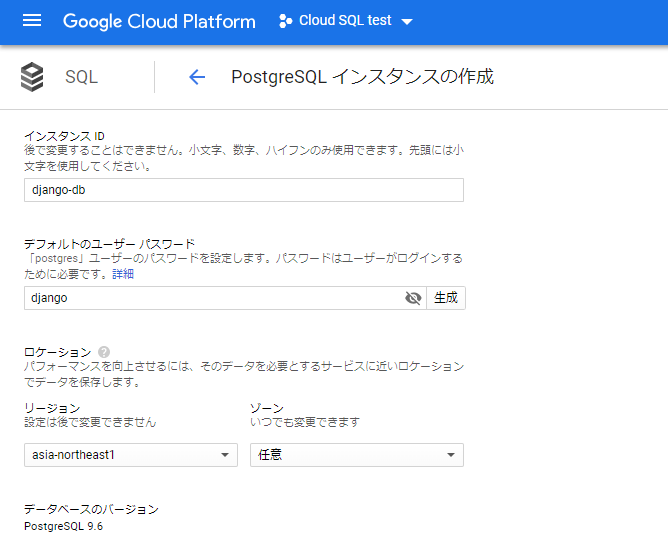Click the Cloud SQL test project dots icon

[x=285, y=21]
